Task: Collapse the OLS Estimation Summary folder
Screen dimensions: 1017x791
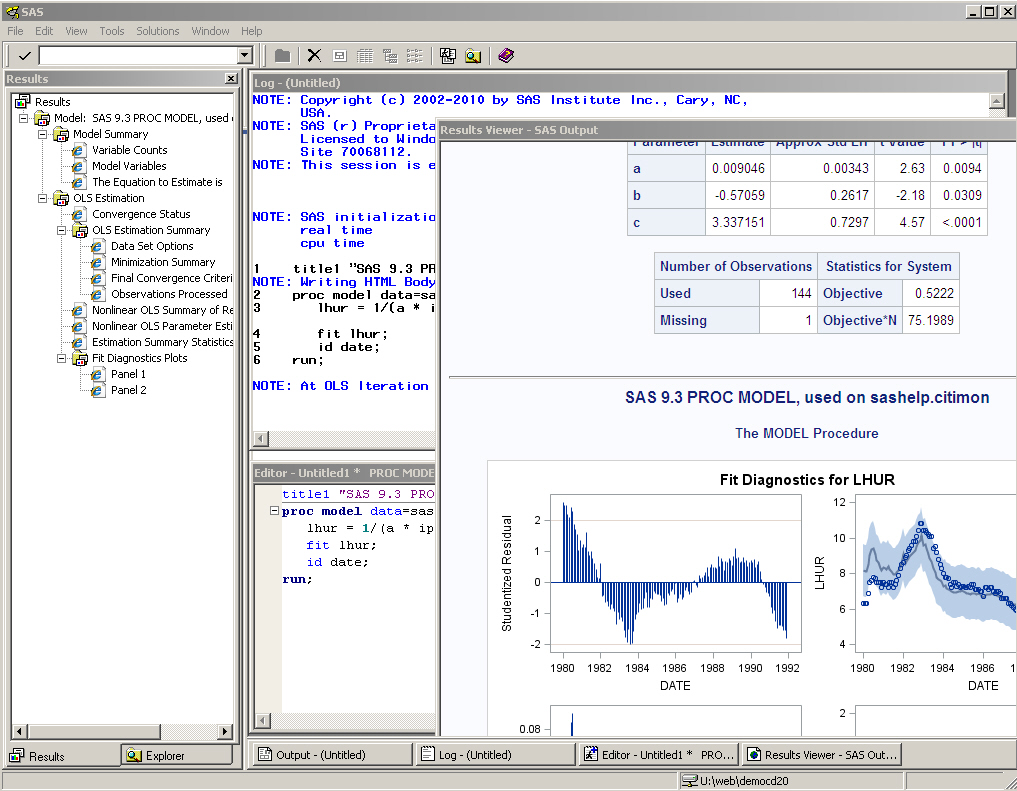Action: click(61, 230)
